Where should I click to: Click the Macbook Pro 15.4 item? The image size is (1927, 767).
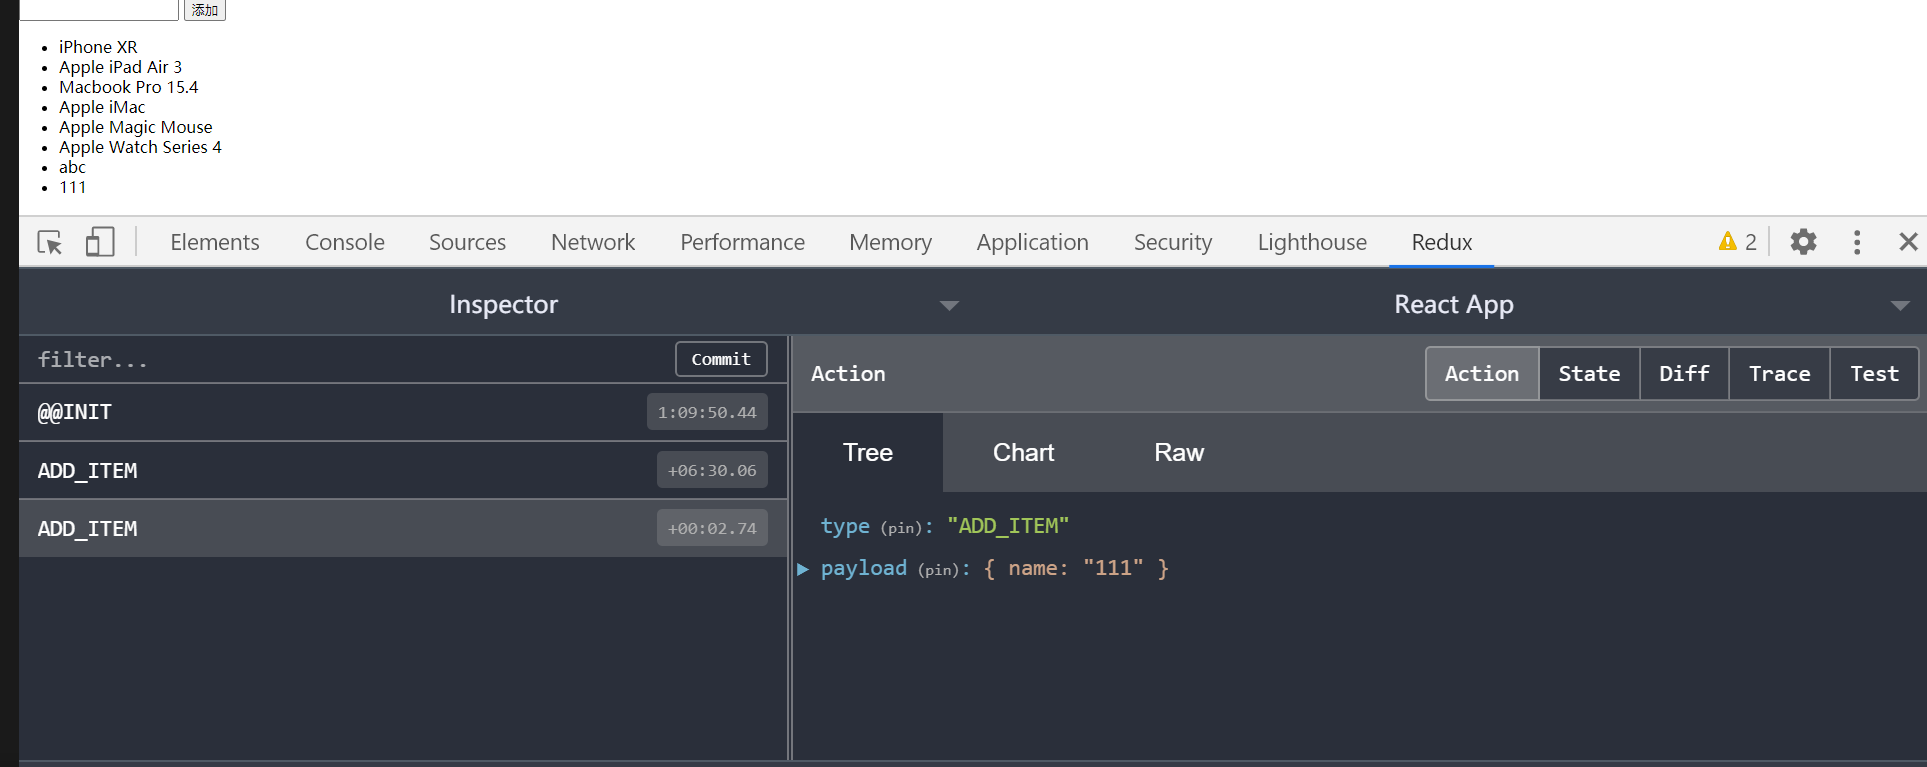click(128, 87)
